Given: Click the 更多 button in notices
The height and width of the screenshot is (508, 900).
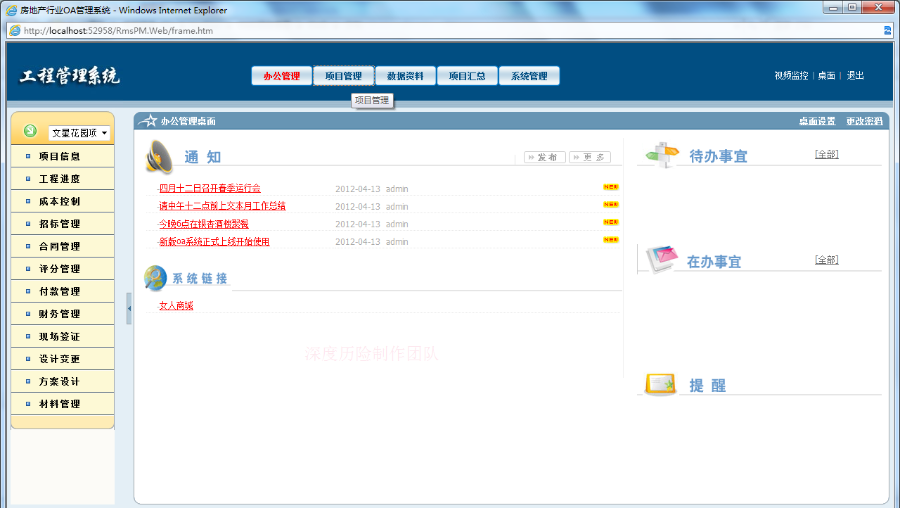Looking at the screenshot, I should 590,157.
